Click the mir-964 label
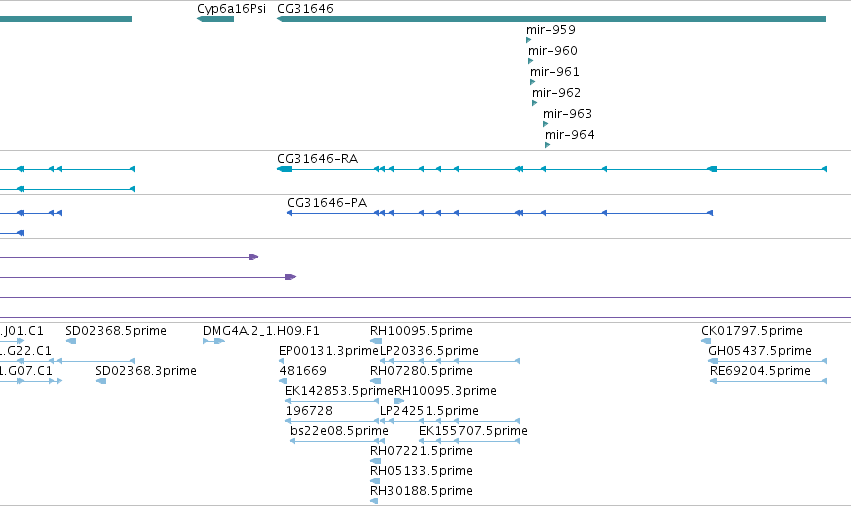Screen dimensions: 851x506 (x=569, y=135)
